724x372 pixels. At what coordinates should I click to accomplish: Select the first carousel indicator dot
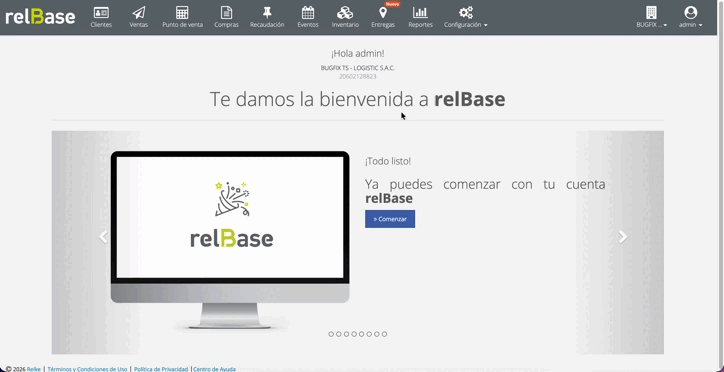click(x=331, y=334)
